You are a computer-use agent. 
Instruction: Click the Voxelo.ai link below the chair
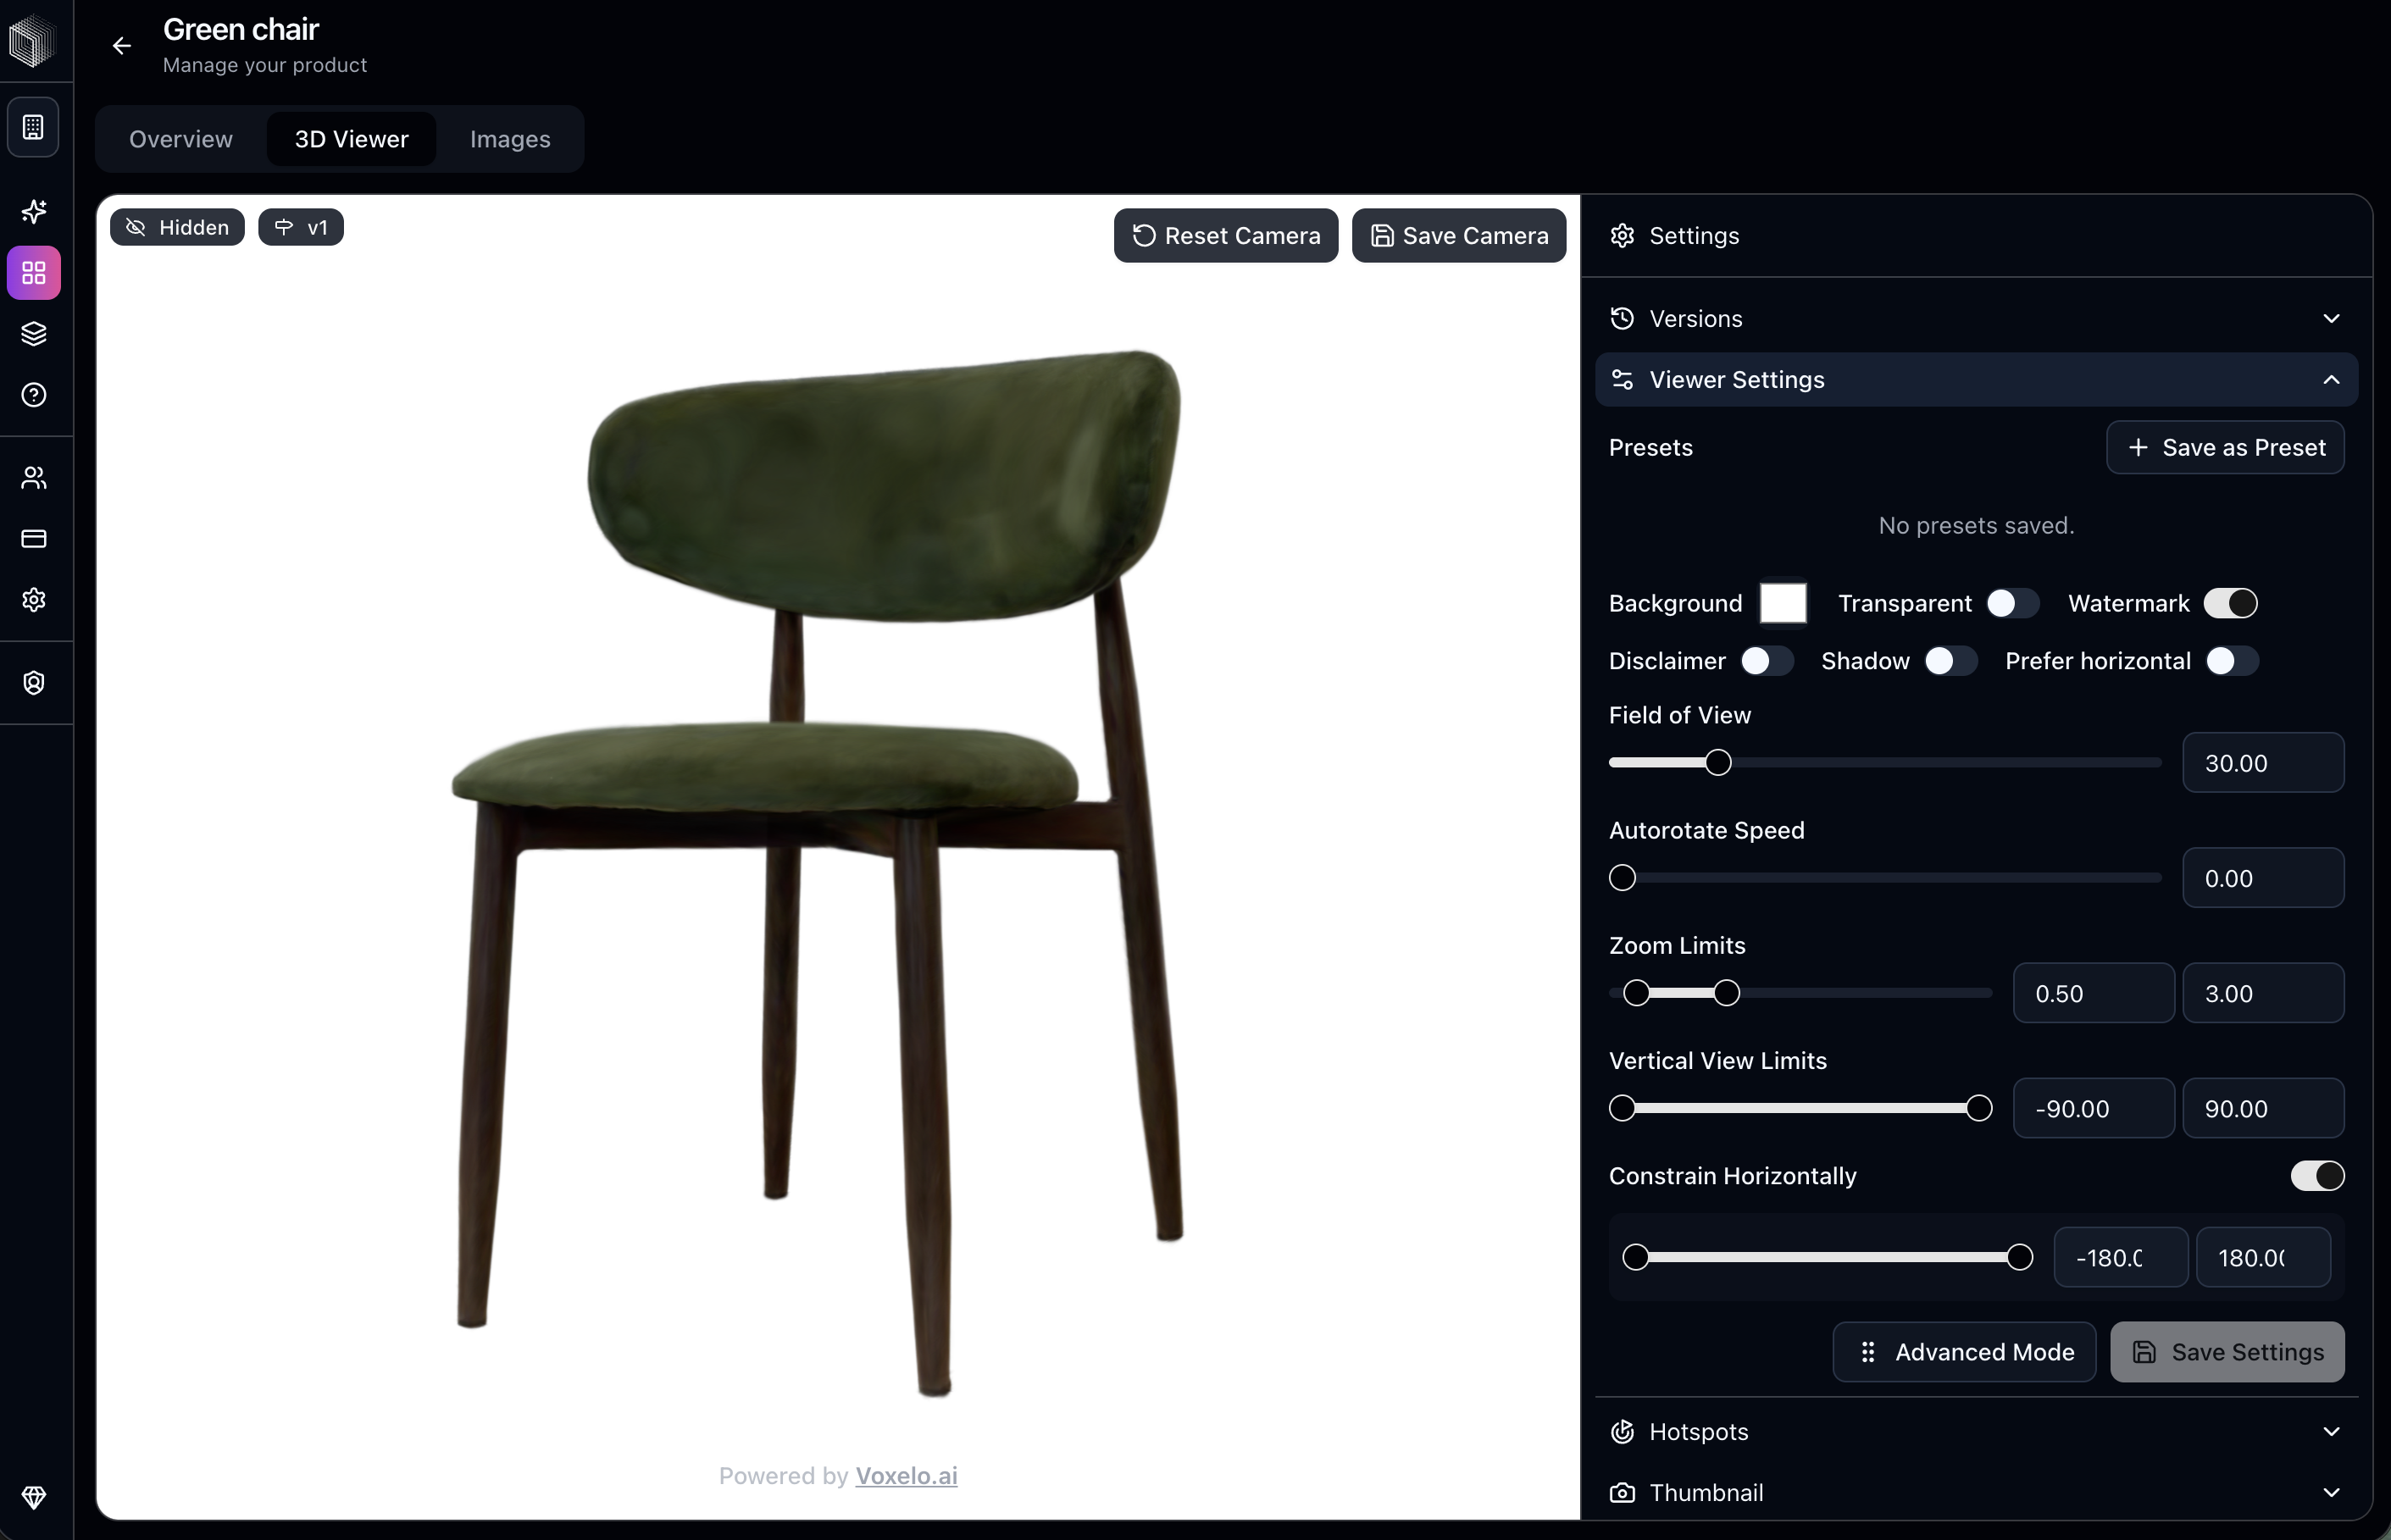(906, 1475)
